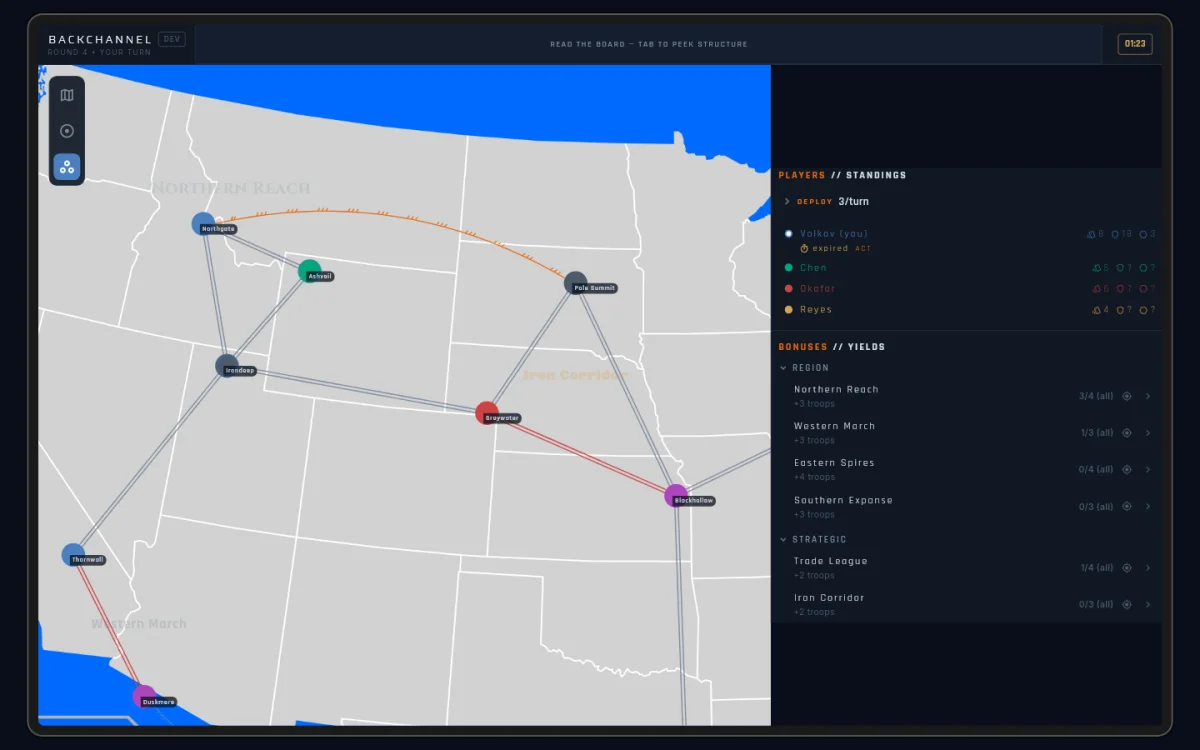Click Reyes's troop count icon
The width and height of the screenshot is (1200, 750).
point(1097,310)
